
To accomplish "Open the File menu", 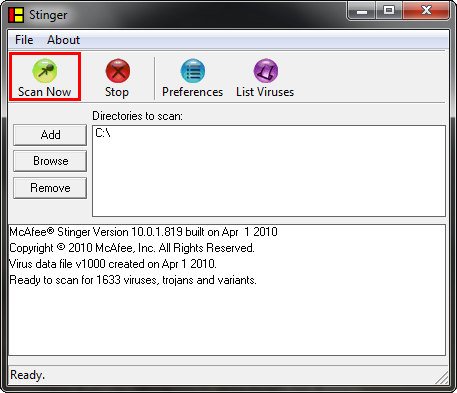I will pos(24,40).
